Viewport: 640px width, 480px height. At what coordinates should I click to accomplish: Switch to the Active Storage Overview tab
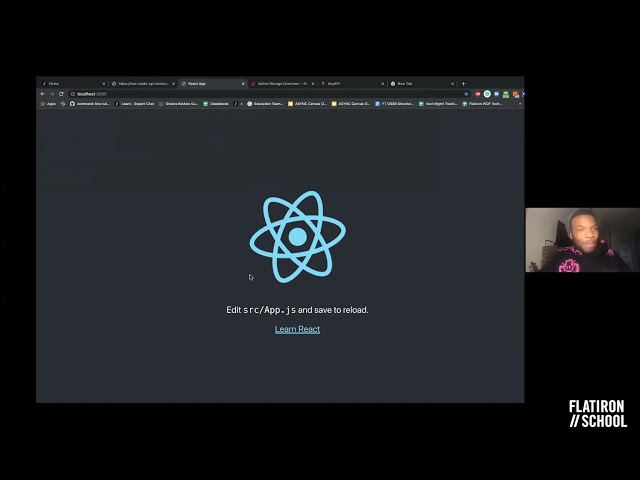click(282, 84)
